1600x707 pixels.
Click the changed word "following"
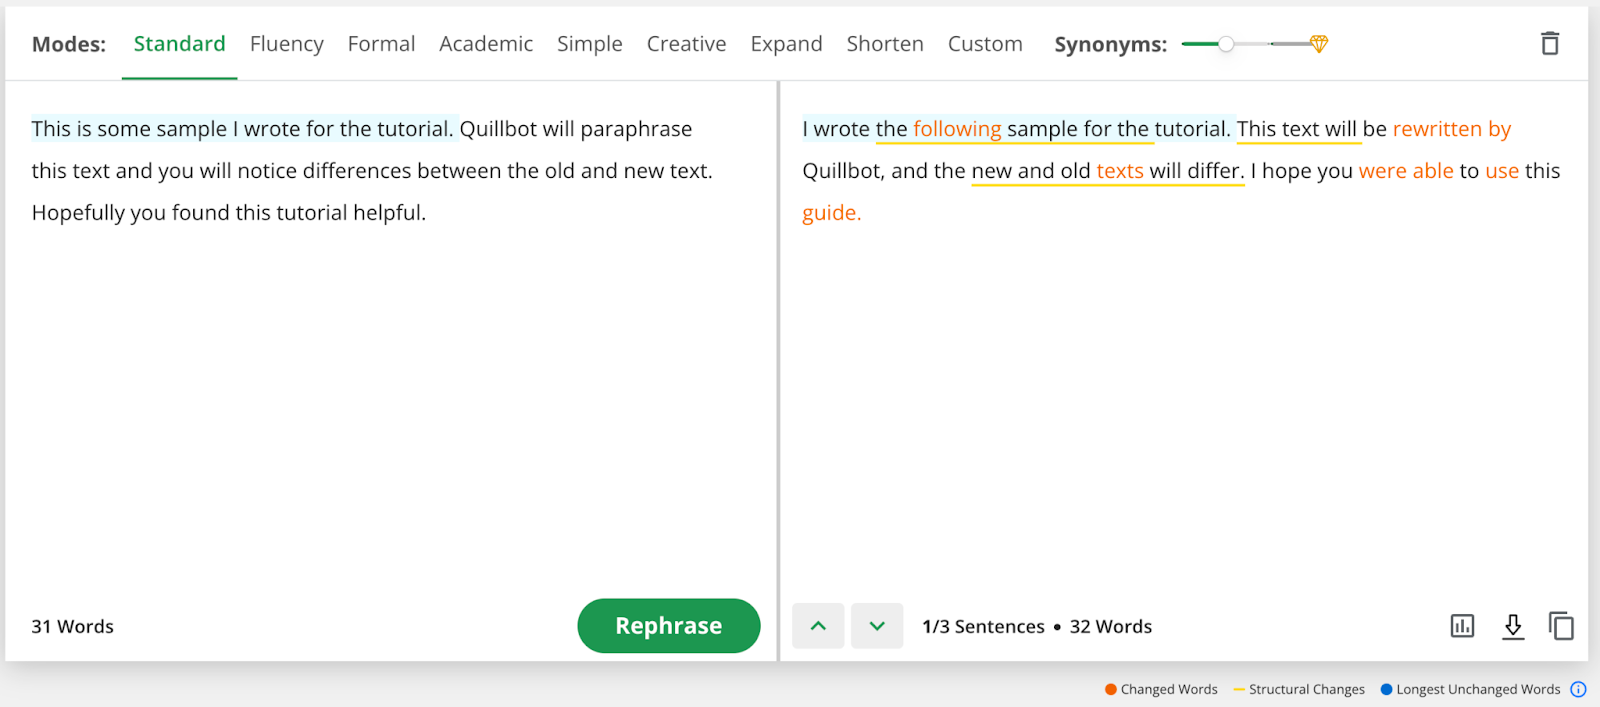pyautogui.click(x=957, y=129)
